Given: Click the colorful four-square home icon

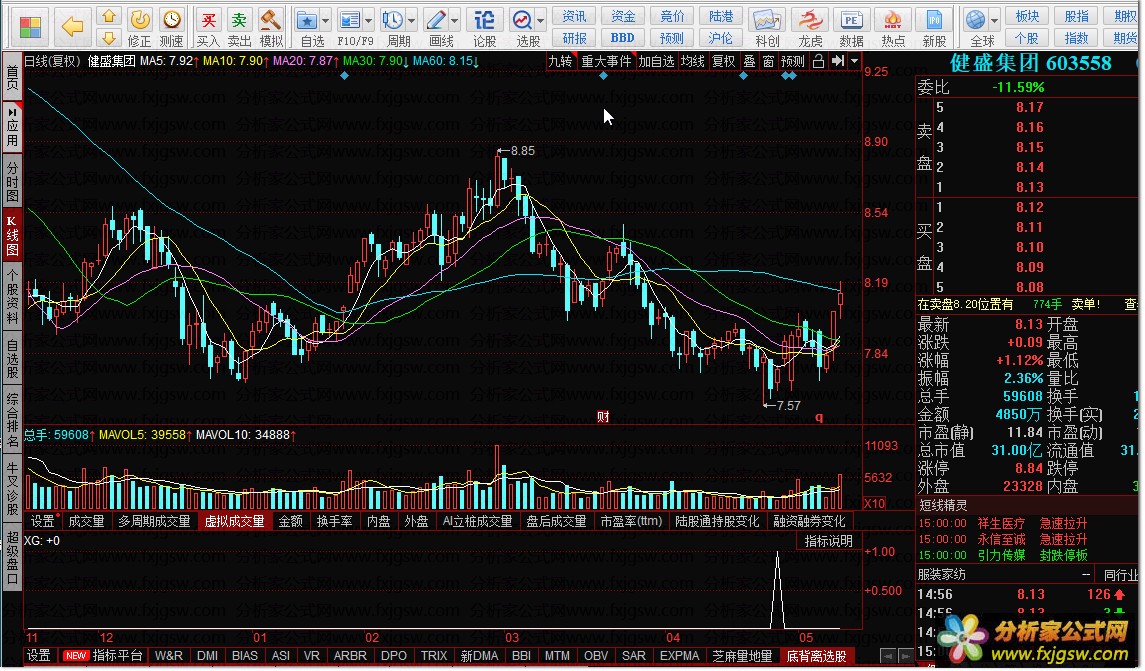Looking at the screenshot, I should (x=30, y=28).
